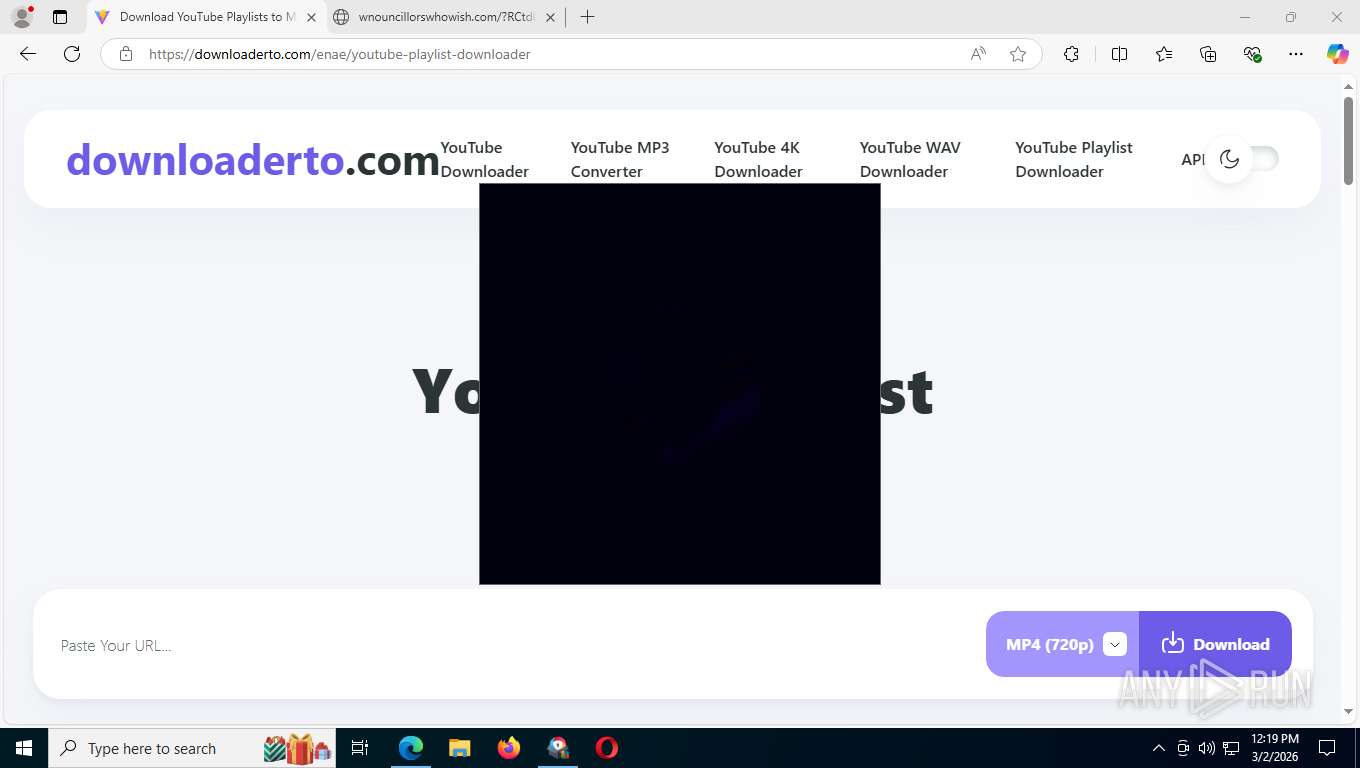Viewport: 1360px width, 768px height.
Task: Click the address bar URL
Action: tap(340, 54)
